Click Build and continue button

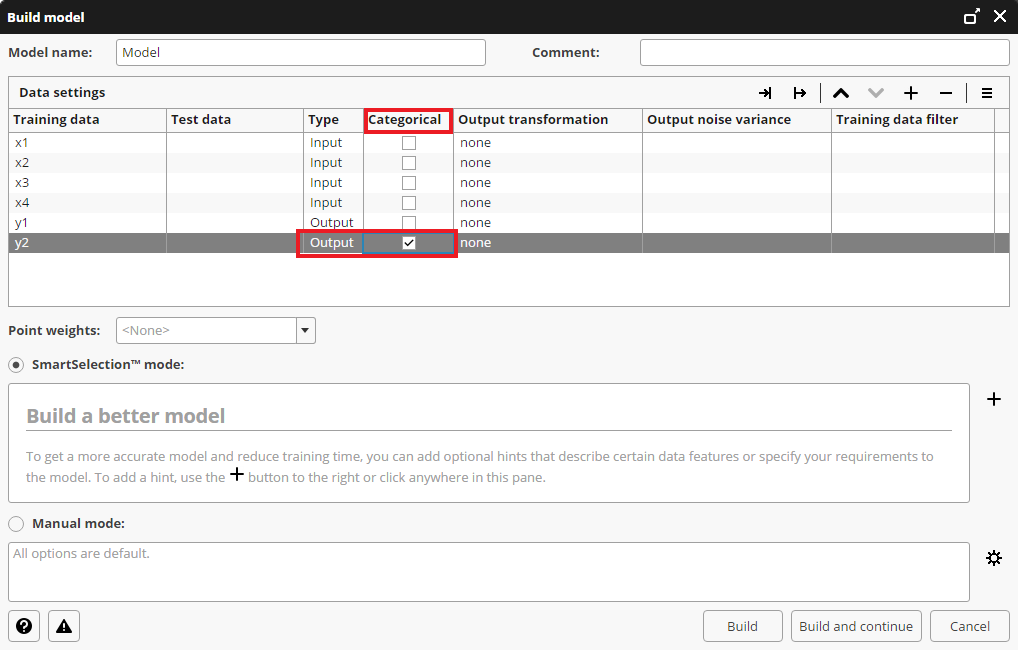[x=856, y=626]
